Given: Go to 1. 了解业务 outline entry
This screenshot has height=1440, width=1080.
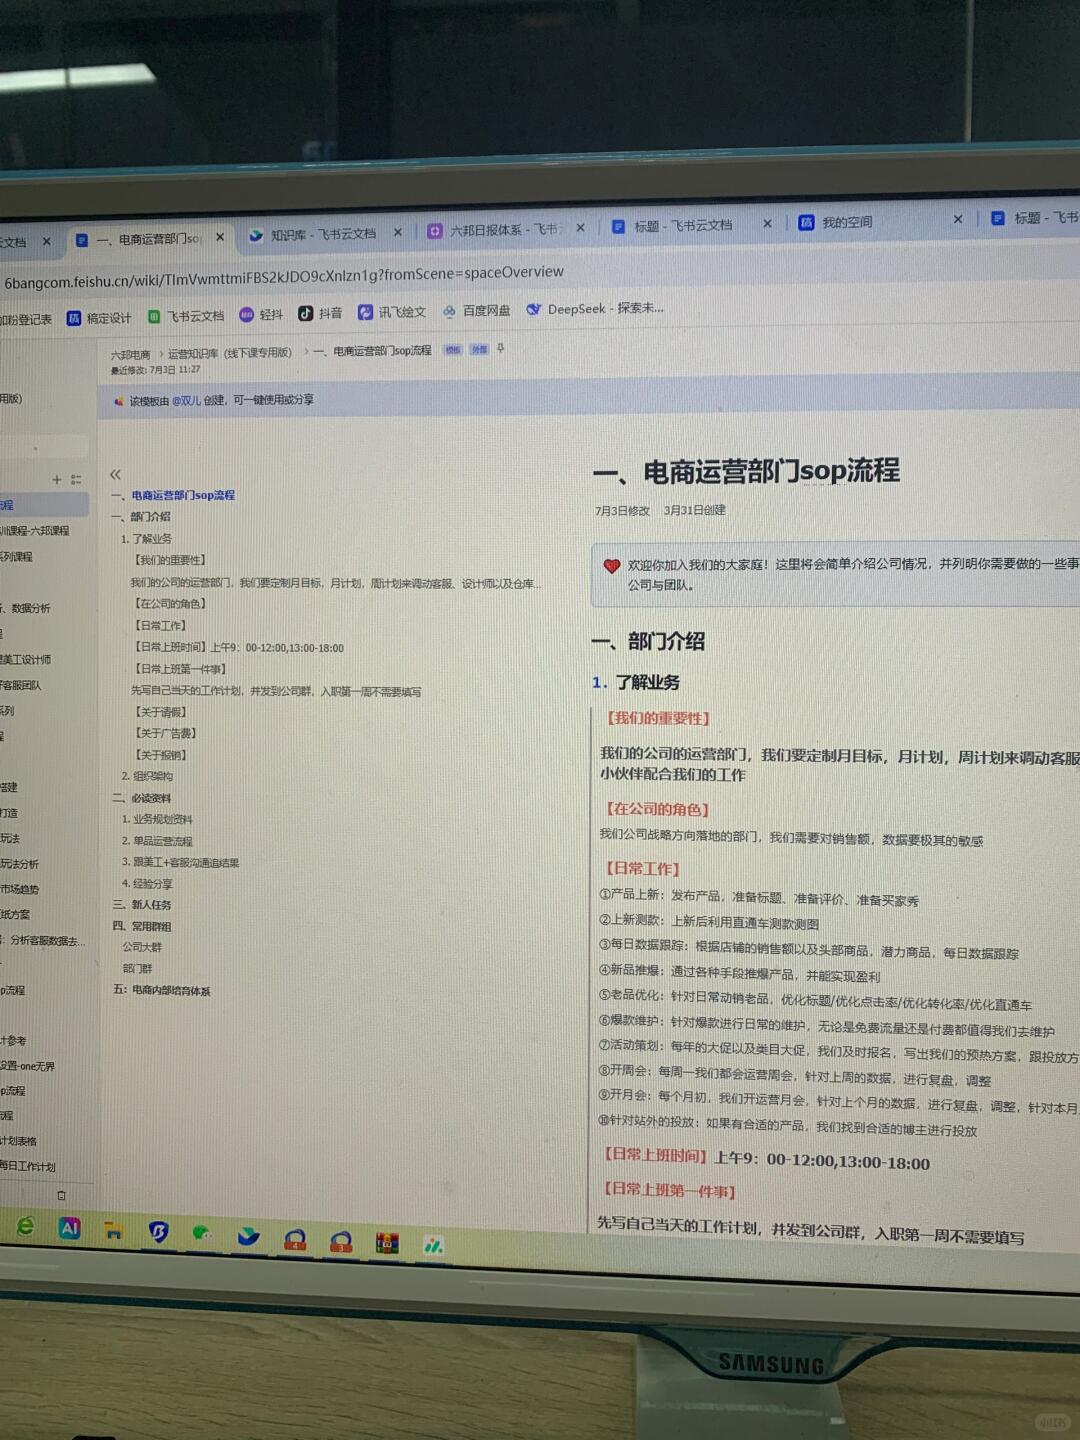Looking at the screenshot, I should click(146, 539).
